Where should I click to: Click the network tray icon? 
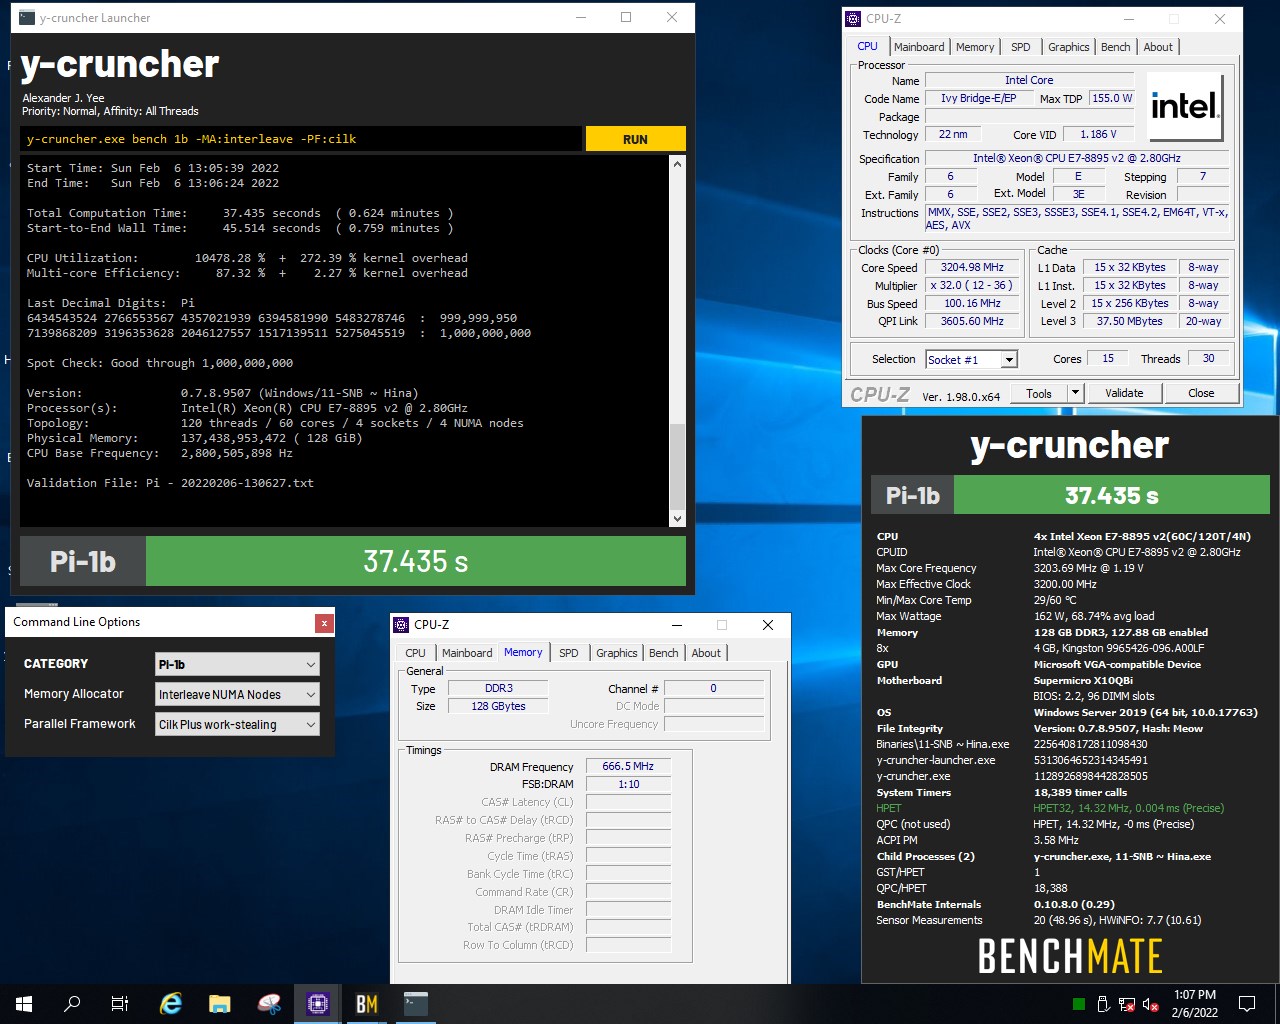[x=1127, y=1004]
